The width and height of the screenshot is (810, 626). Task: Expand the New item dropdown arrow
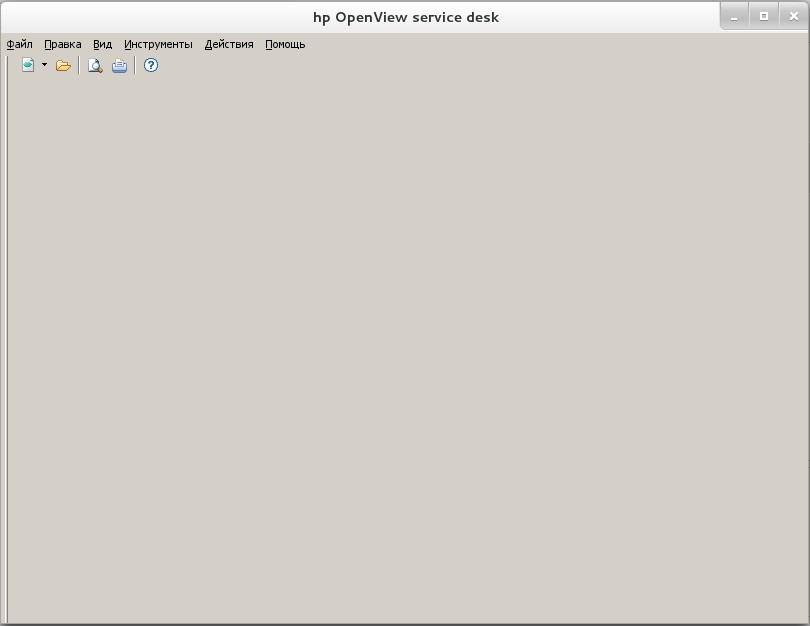pyautogui.click(x=44, y=65)
